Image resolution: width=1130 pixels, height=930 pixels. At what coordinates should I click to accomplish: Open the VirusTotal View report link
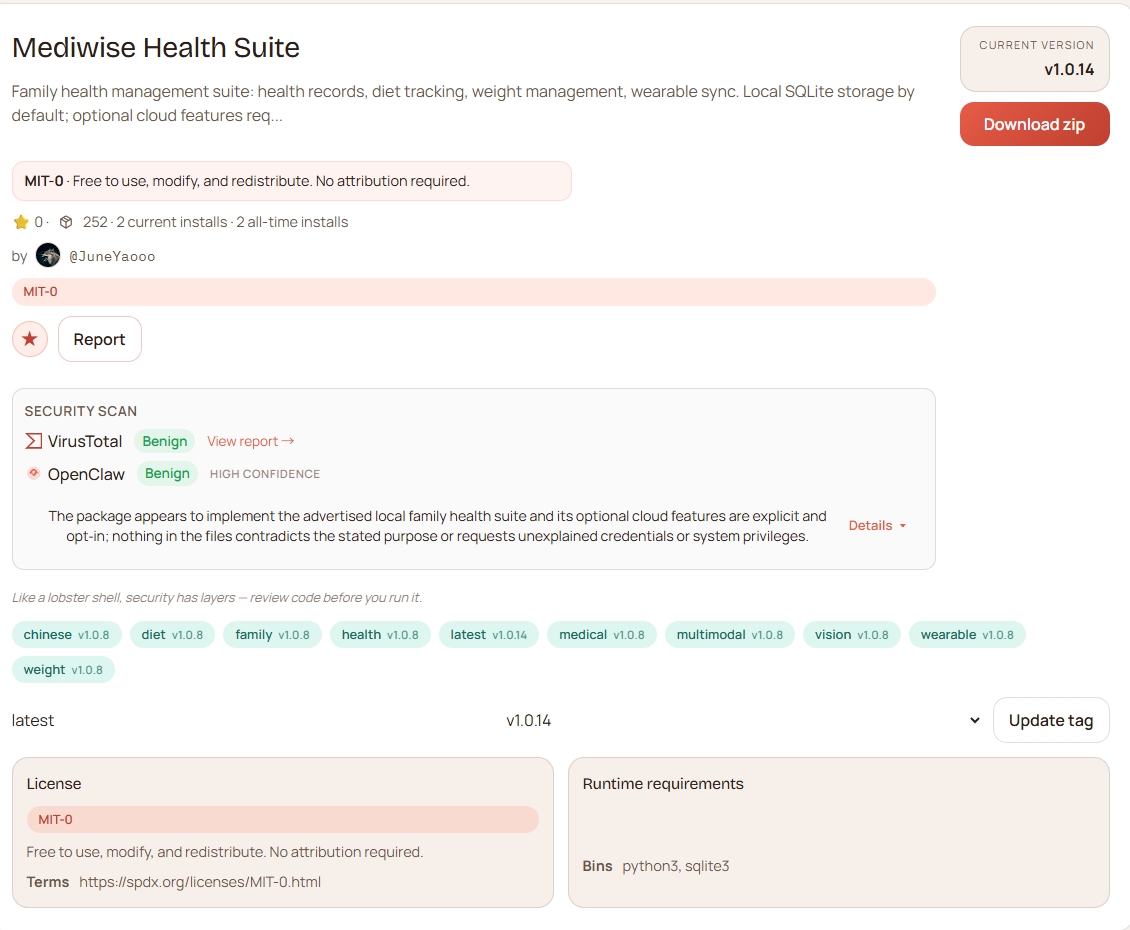[x=250, y=441]
